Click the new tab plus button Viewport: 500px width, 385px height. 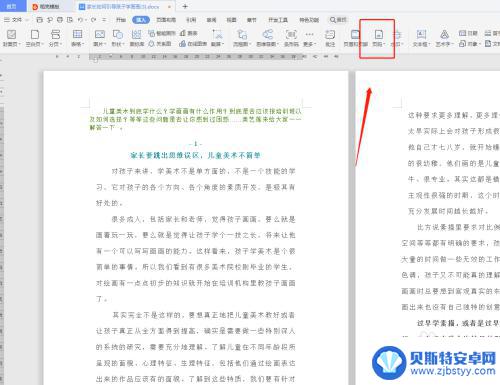185,6
